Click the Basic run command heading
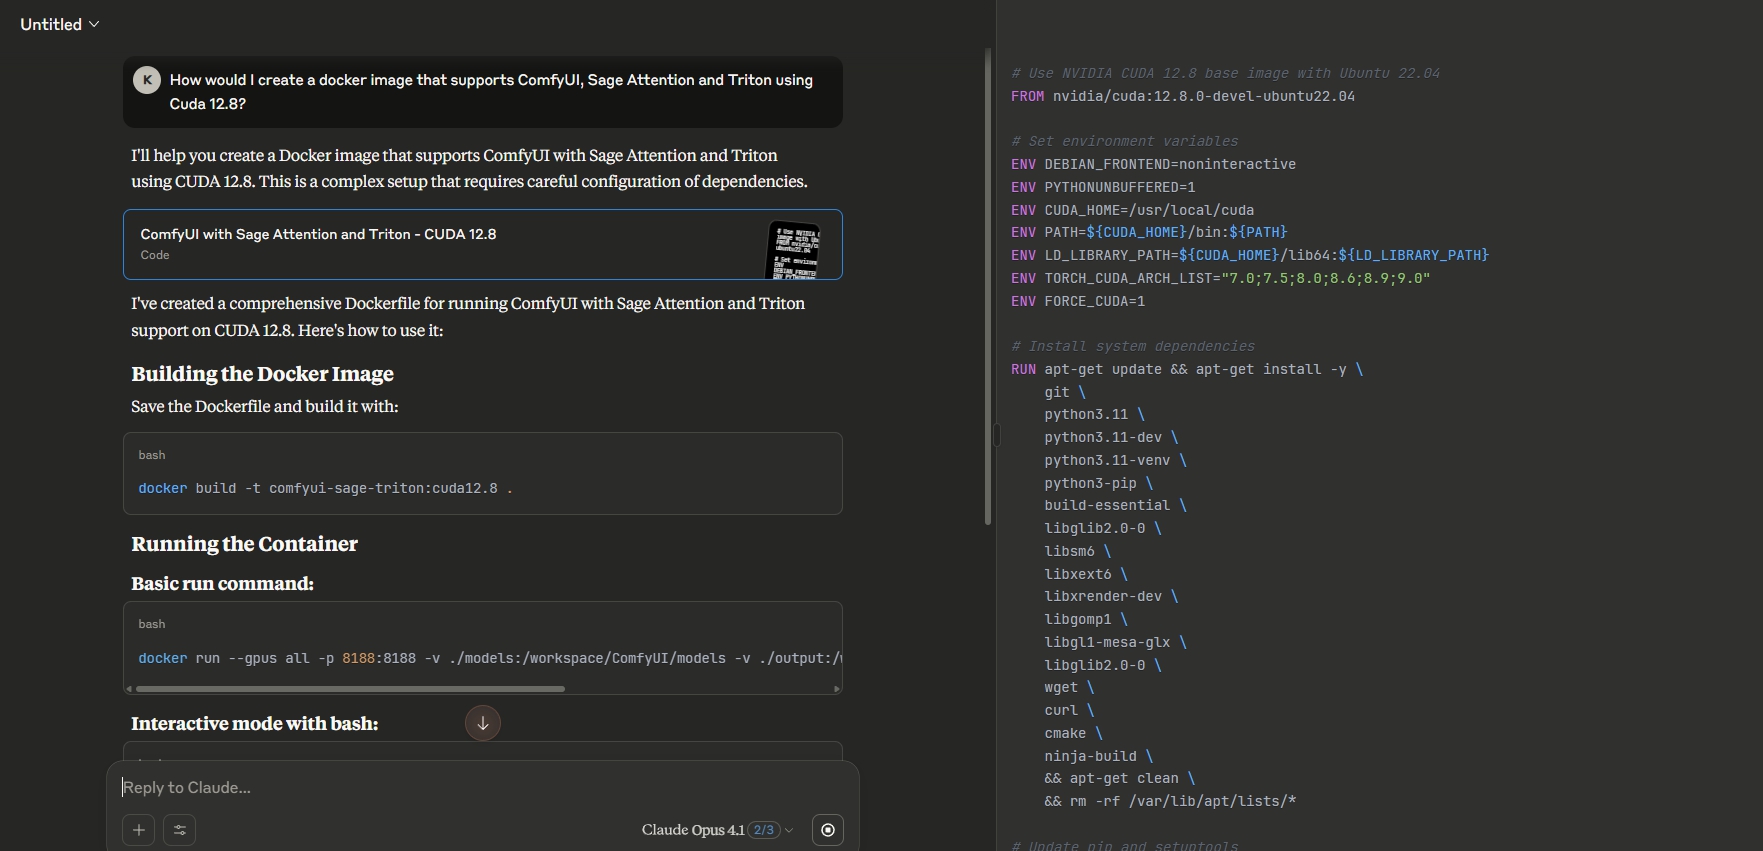This screenshot has height=851, width=1763. pos(222,584)
